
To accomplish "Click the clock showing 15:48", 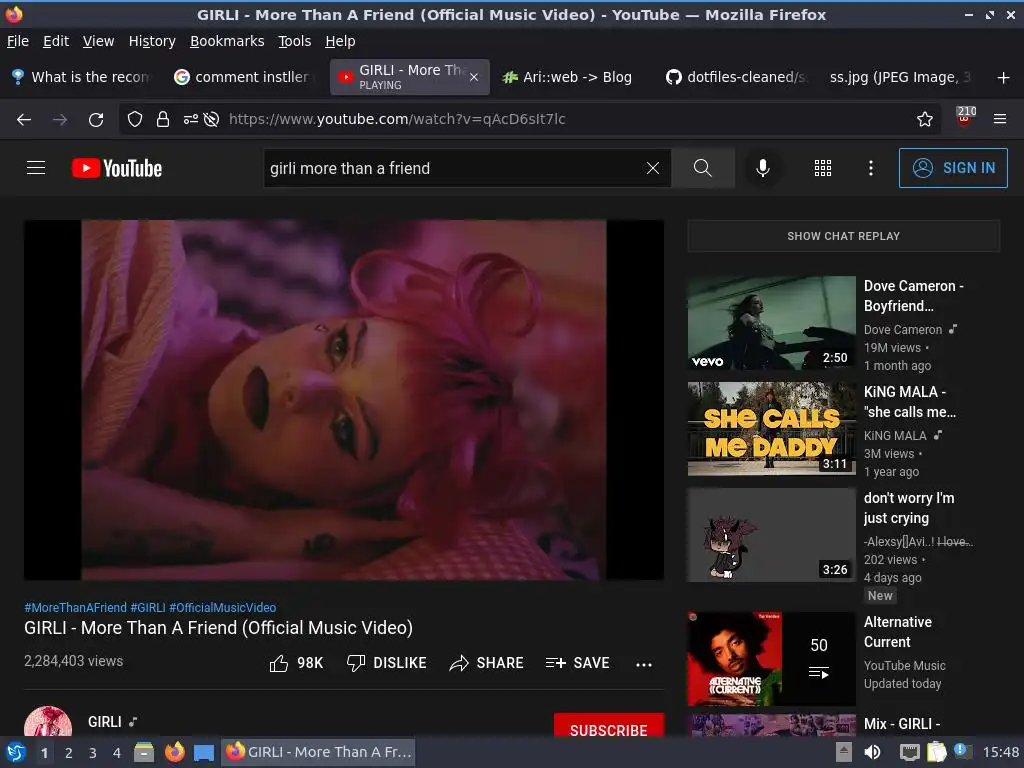I will pyautogui.click(x=1001, y=752).
